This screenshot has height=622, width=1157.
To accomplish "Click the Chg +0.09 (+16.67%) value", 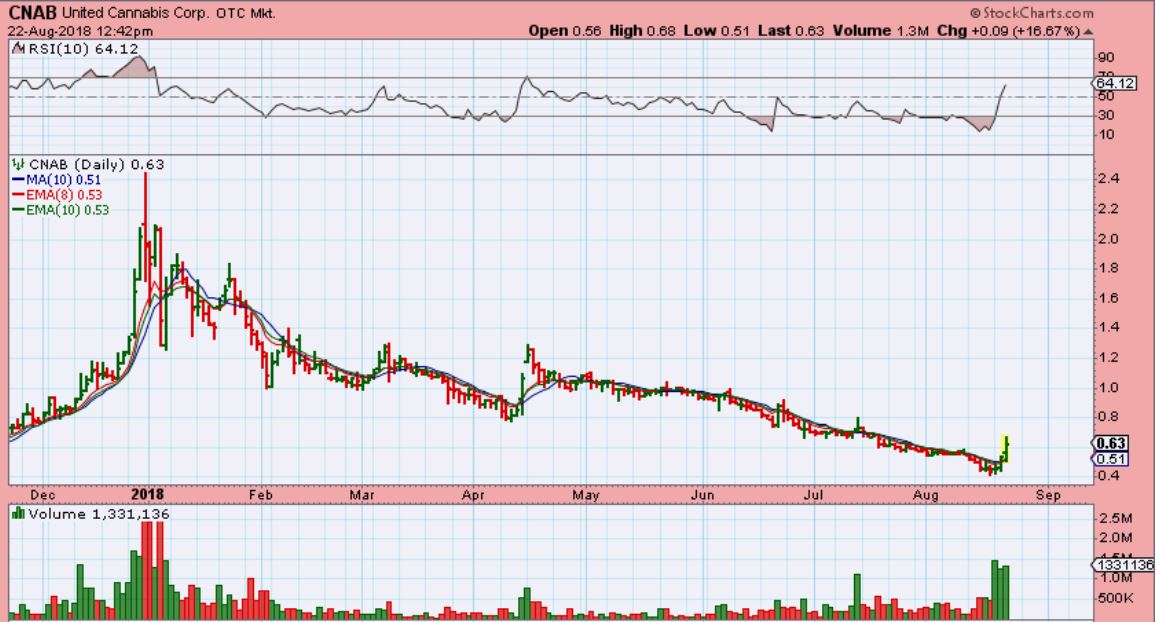I will pyautogui.click(x=1008, y=31).
